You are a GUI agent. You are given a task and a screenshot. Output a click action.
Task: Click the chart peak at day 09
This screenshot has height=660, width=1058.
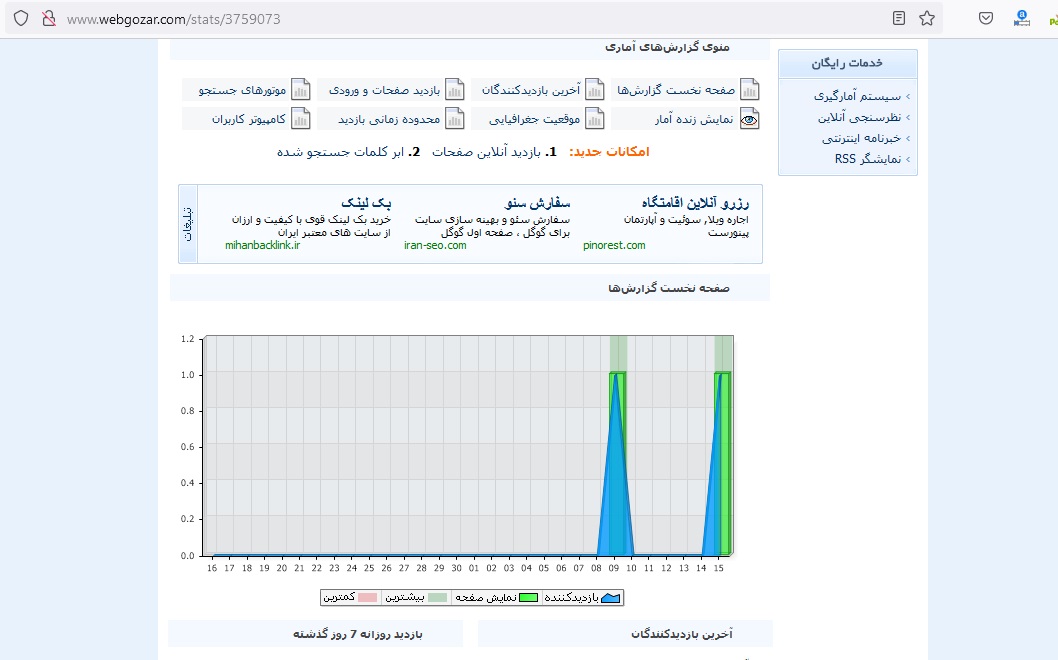(615, 375)
